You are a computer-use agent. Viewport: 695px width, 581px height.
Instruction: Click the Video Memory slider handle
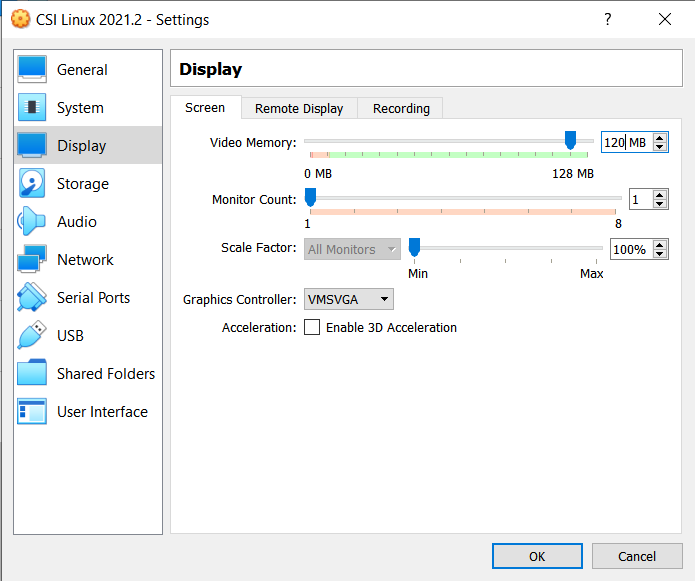(x=570, y=140)
